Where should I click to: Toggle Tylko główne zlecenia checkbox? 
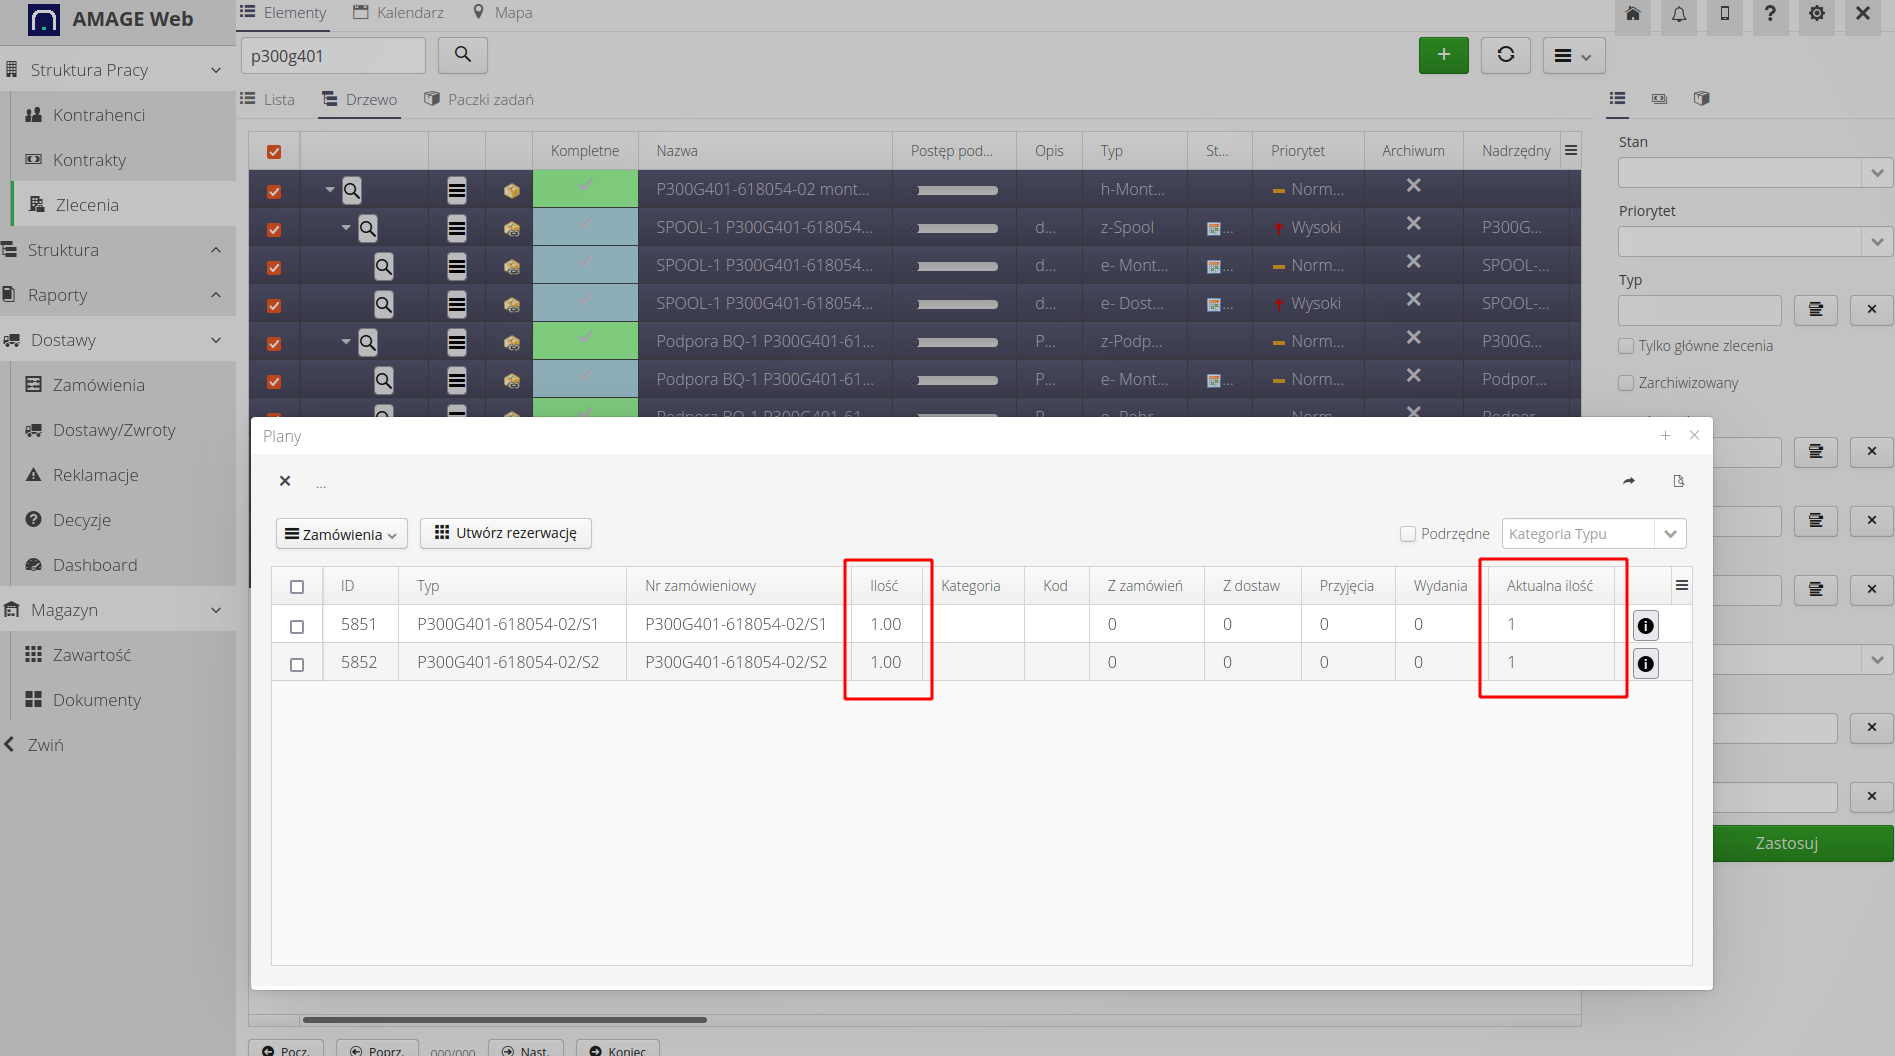(x=1626, y=346)
